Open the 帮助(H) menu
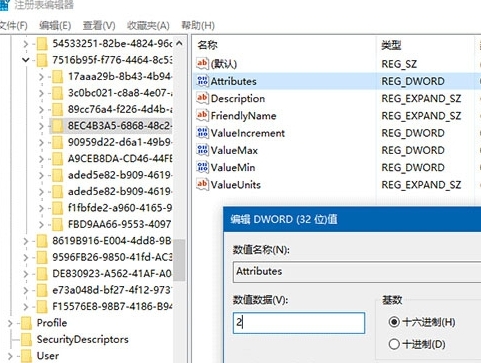 pos(198,26)
